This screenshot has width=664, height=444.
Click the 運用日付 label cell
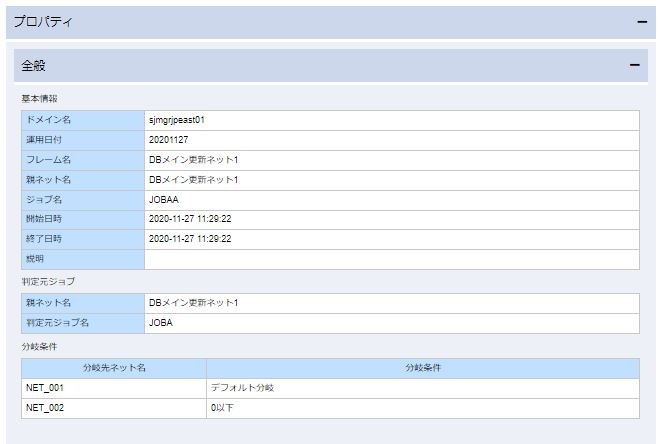coord(83,140)
